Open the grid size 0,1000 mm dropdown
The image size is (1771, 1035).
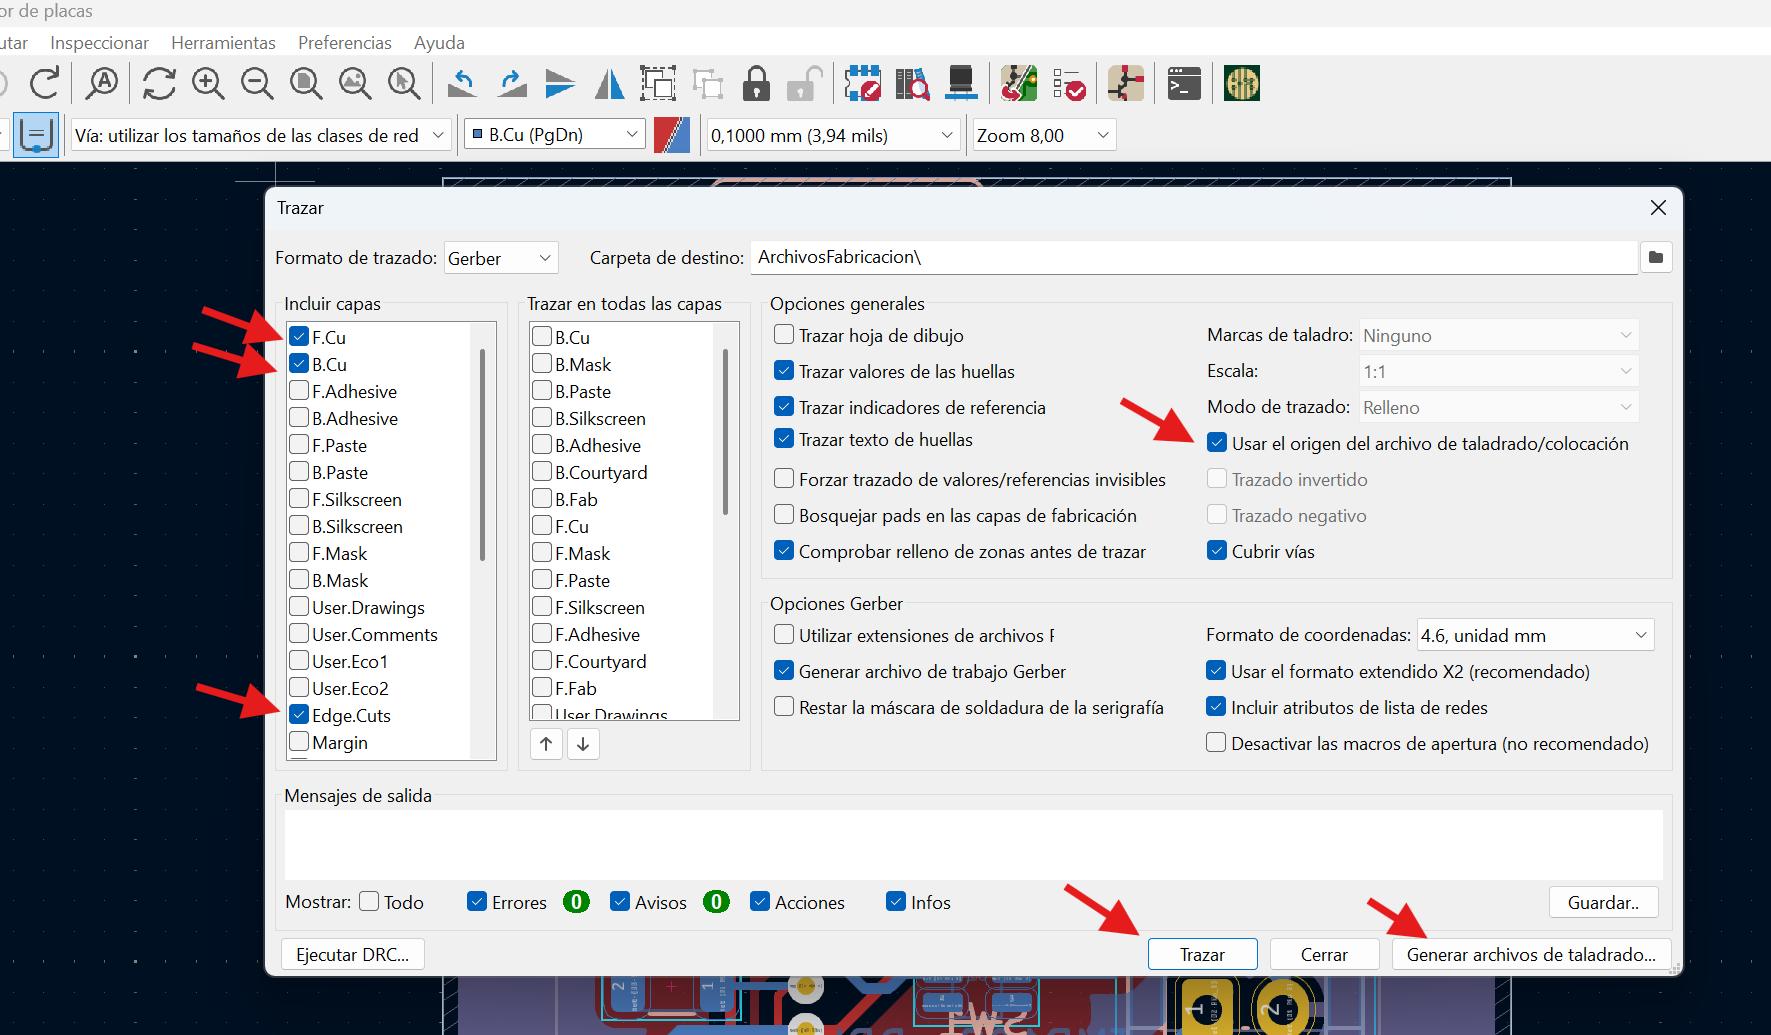[833, 135]
